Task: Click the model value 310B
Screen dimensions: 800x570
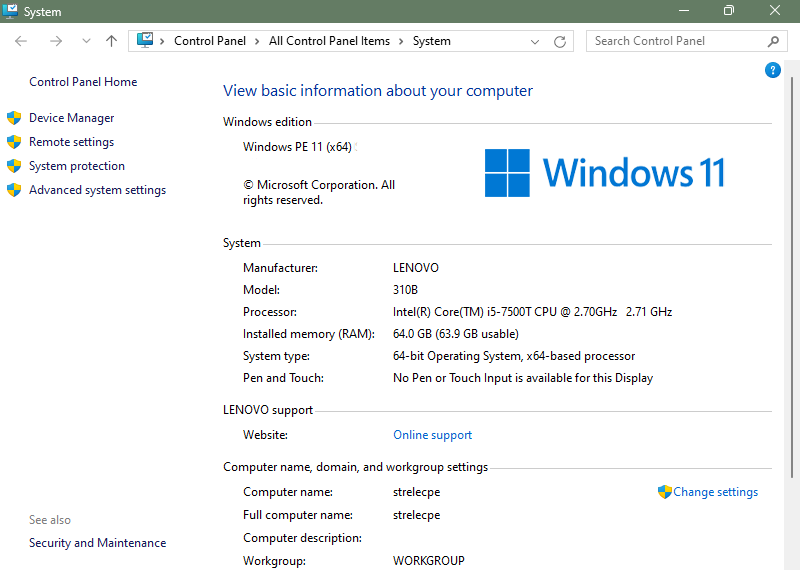Action: [x=405, y=290]
